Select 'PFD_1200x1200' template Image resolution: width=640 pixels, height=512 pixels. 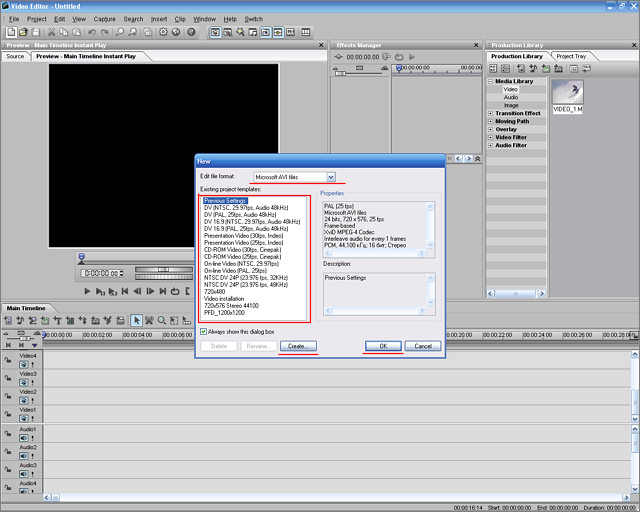pyautogui.click(x=224, y=313)
